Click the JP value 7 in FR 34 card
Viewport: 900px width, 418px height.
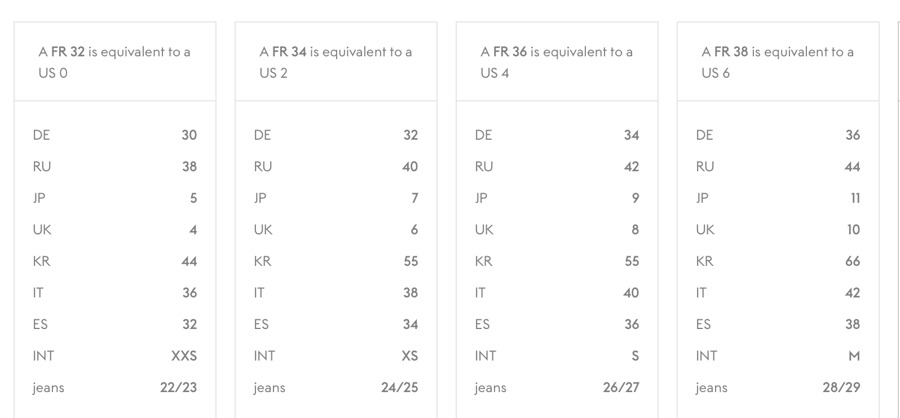[x=414, y=198]
